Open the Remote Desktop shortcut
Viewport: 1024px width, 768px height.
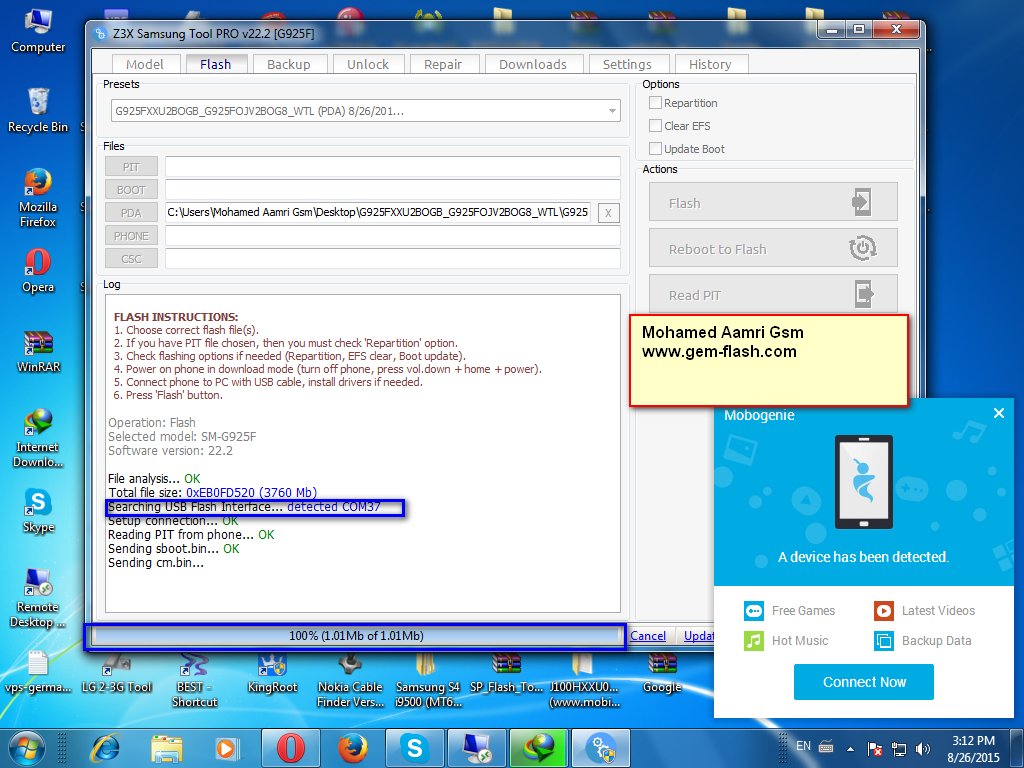pyautogui.click(x=38, y=597)
